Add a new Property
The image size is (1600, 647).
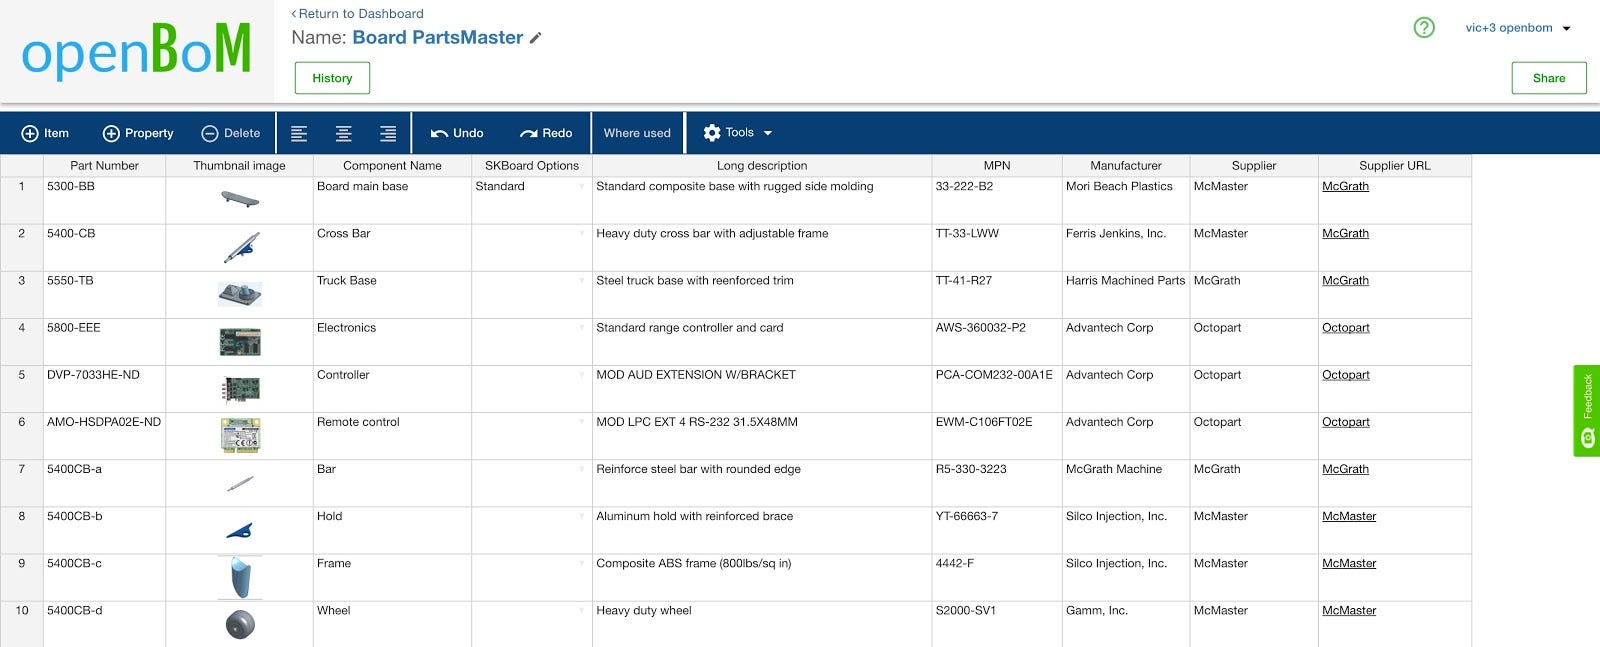(x=138, y=133)
